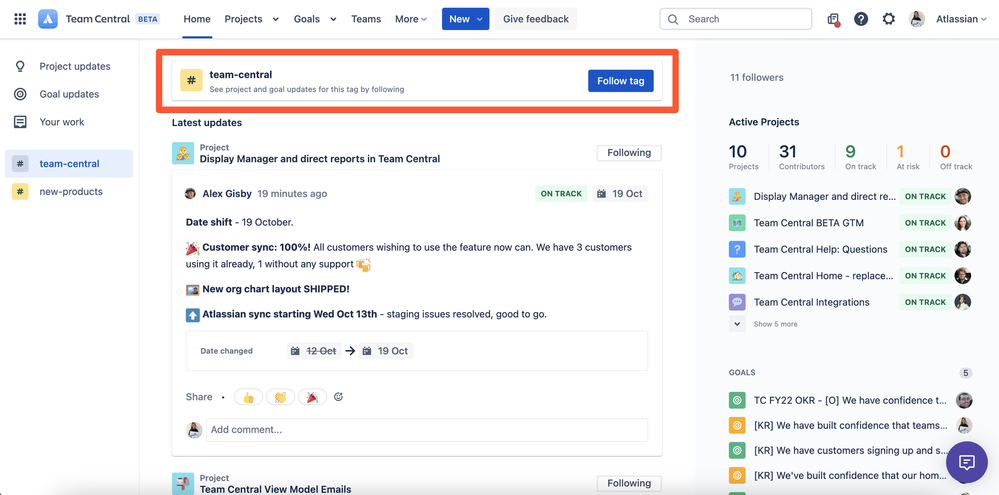This screenshot has width=999, height=495.
Task: Click the yellow hash icon in tag banner
Action: tap(191, 80)
